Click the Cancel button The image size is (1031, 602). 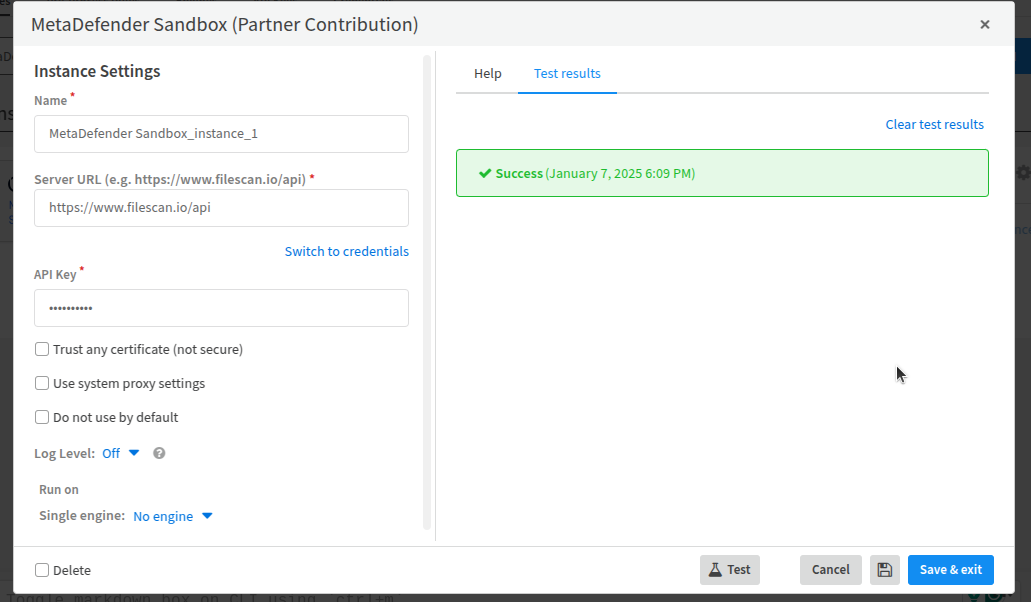[830, 570]
